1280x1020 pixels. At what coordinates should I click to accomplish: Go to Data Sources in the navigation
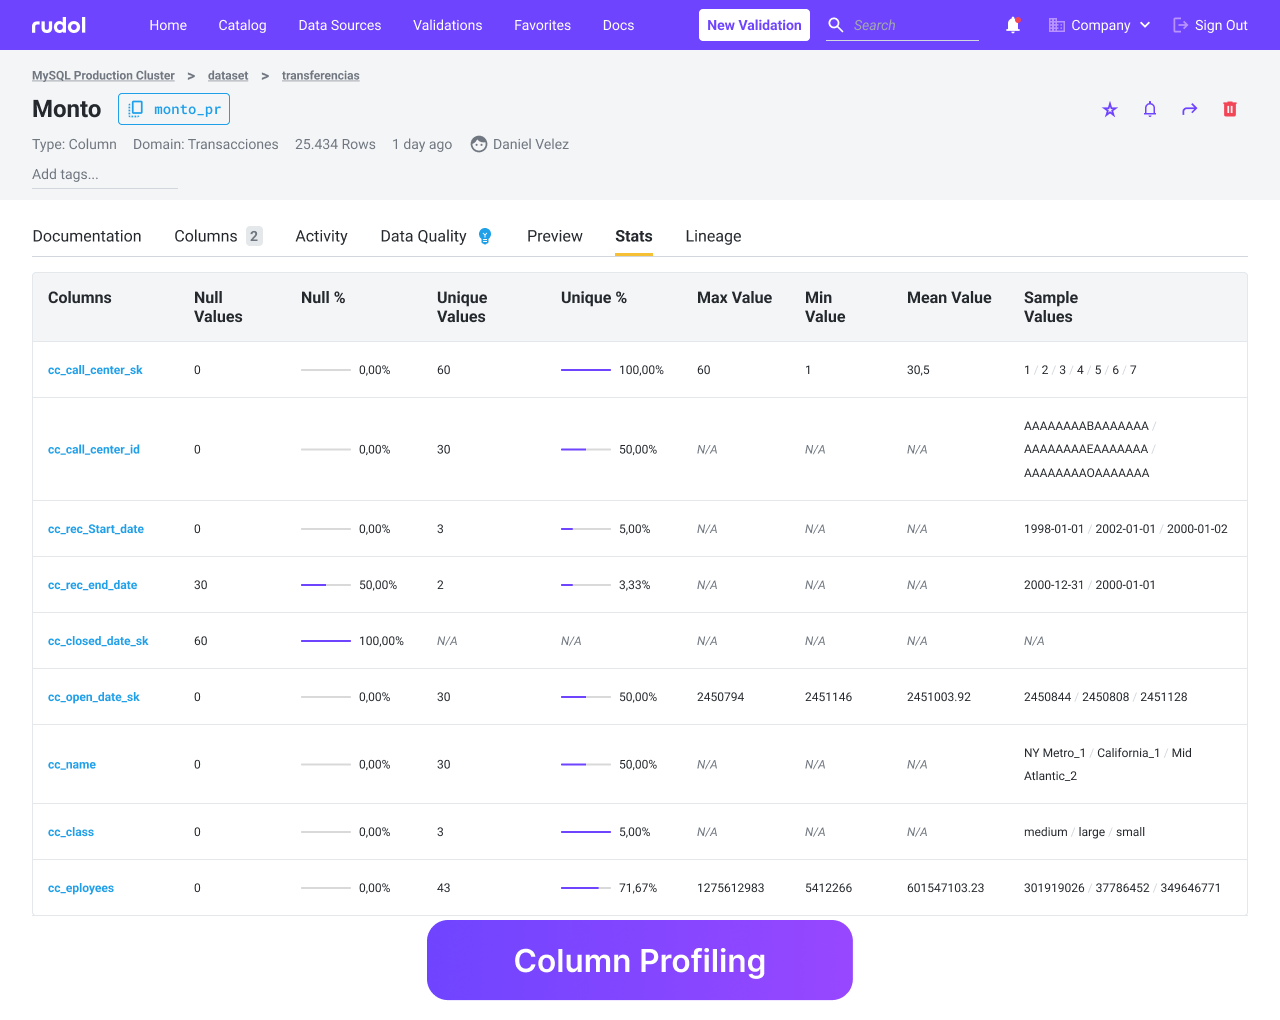pos(339,25)
